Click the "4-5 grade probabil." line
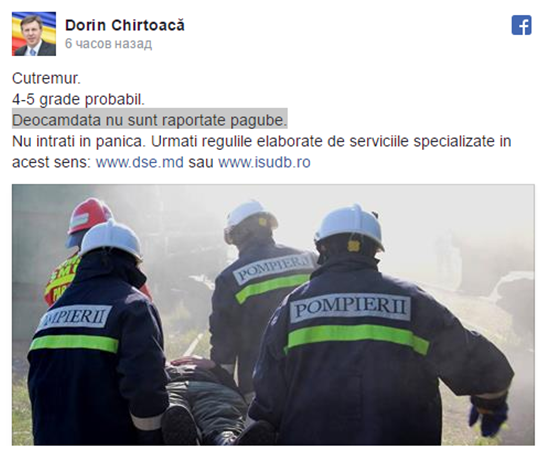 (x=78, y=99)
